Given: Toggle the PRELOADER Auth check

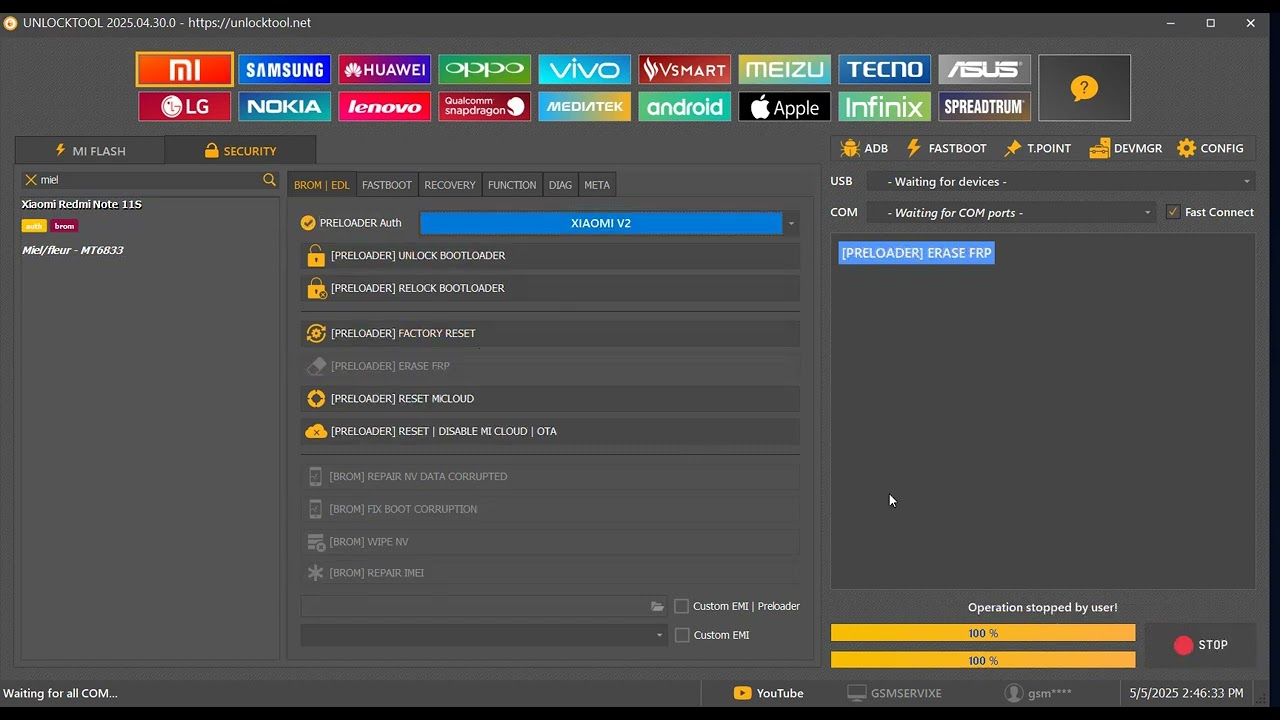Looking at the screenshot, I should click(x=308, y=223).
